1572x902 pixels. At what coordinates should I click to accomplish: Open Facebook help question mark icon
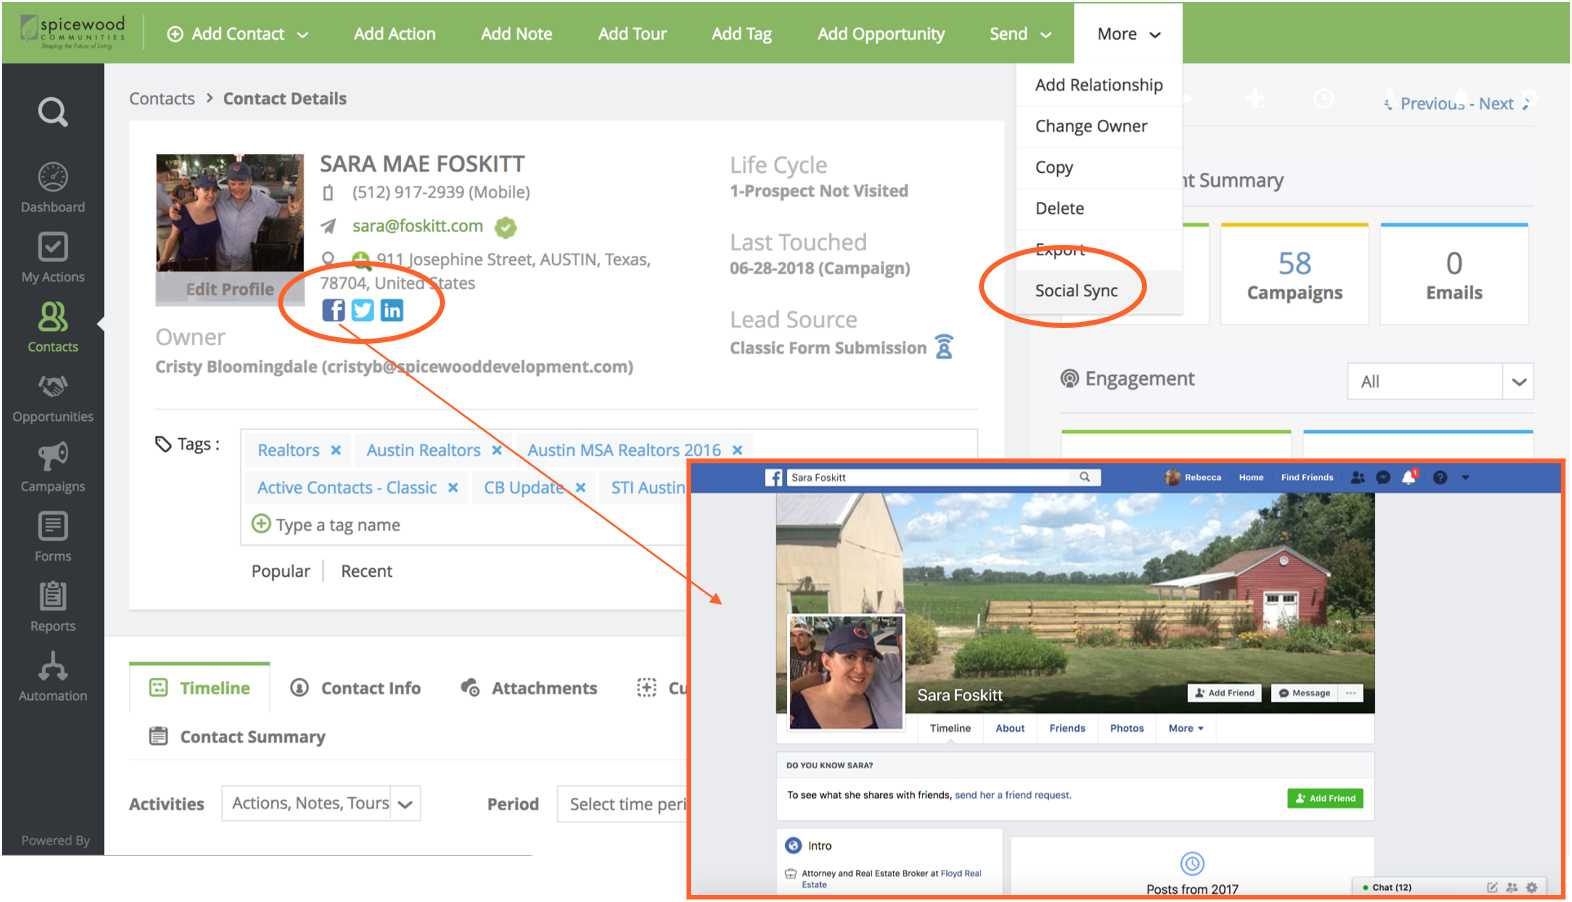(x=1440, y=477)
